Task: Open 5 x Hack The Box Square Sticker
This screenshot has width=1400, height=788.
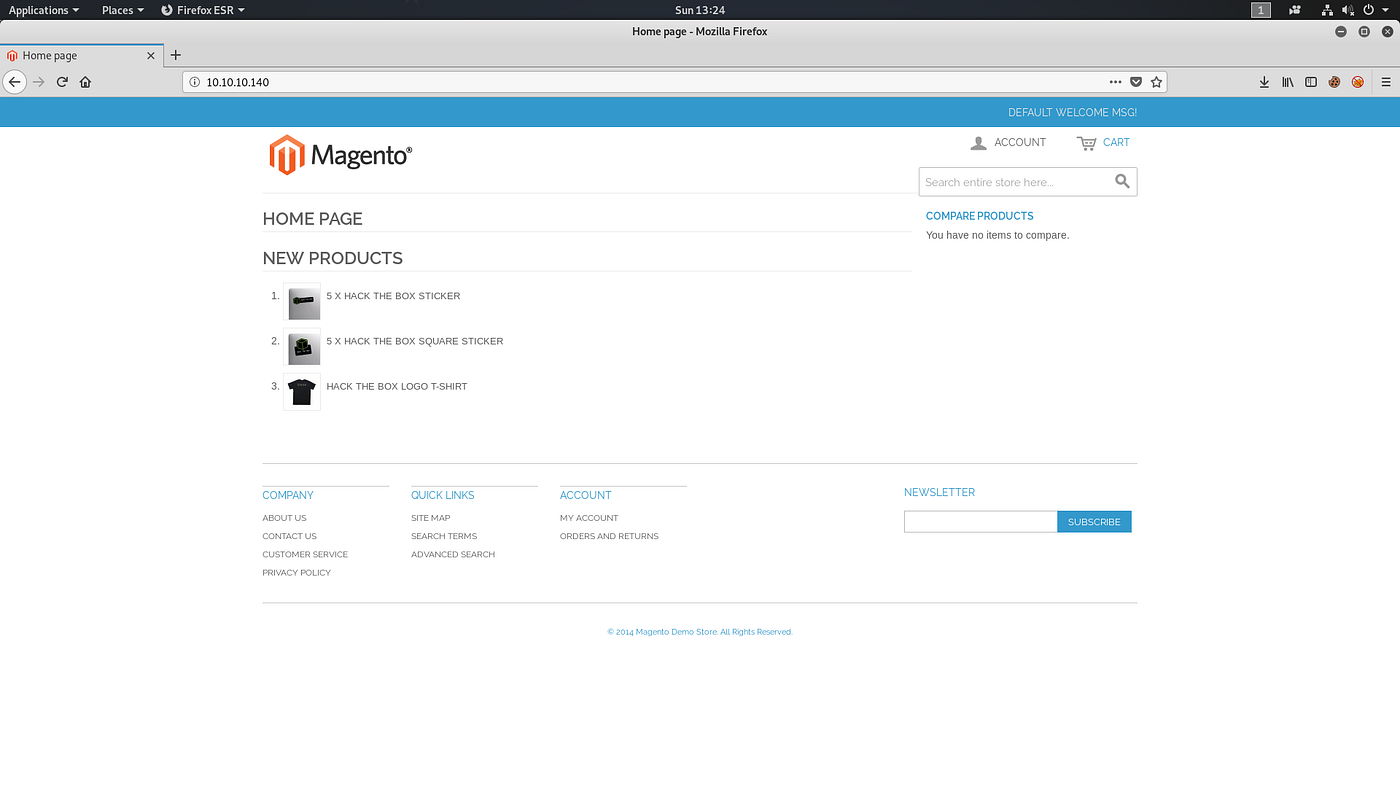Action: (415, 341)
